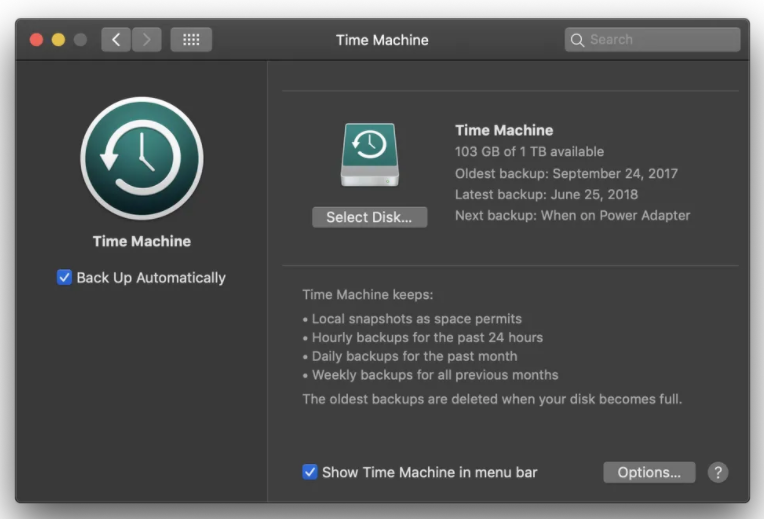The height and width of the screenshot is (519, 764).
Task: Open the Options... button
Action: click(x=649, y=472)
